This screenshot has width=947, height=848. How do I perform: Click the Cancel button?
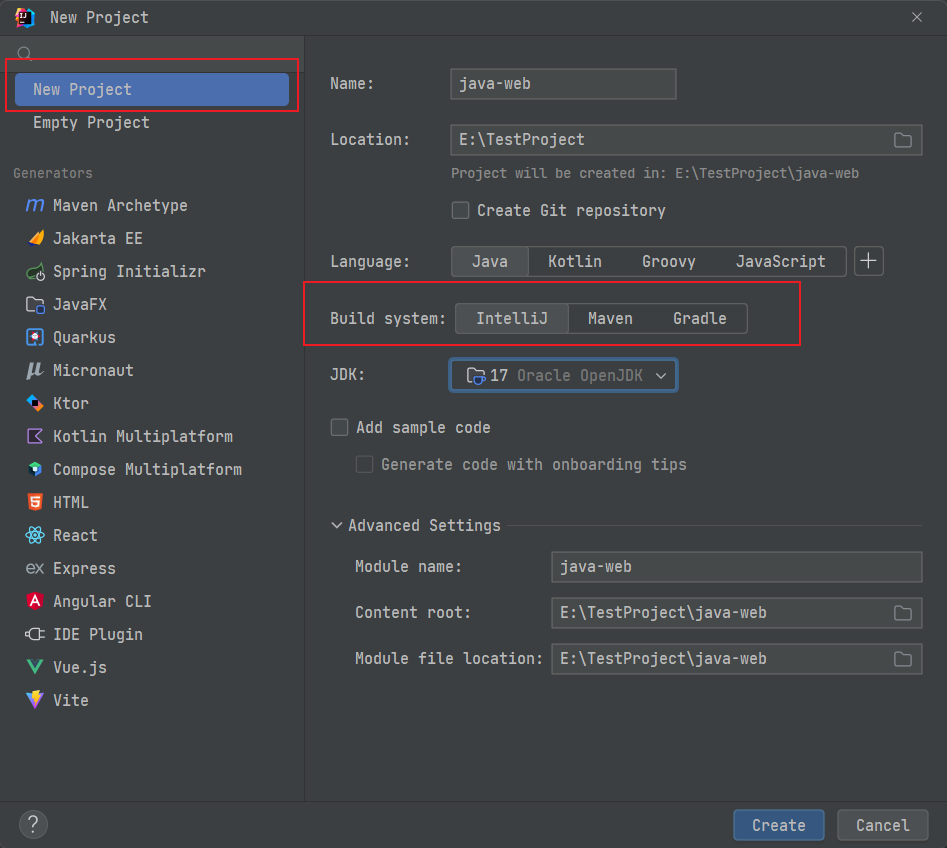(882, 825)
